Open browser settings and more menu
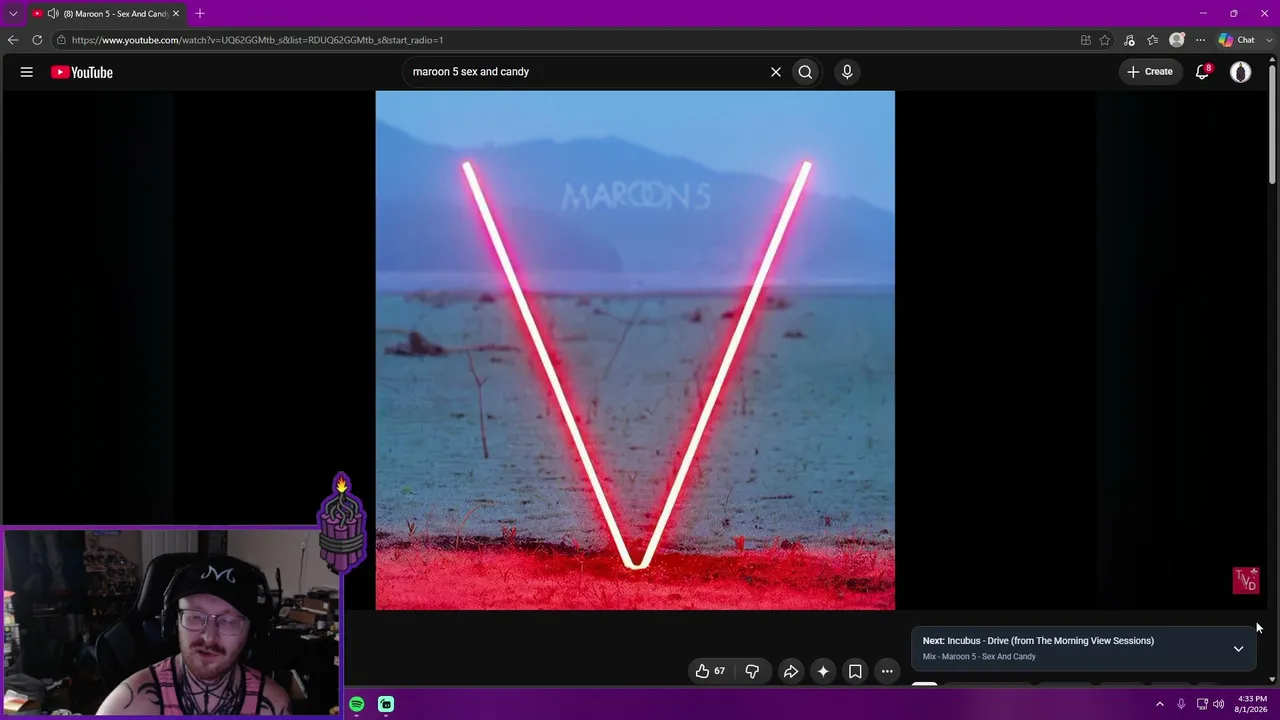The image size is (1280, 720). 1201,40
